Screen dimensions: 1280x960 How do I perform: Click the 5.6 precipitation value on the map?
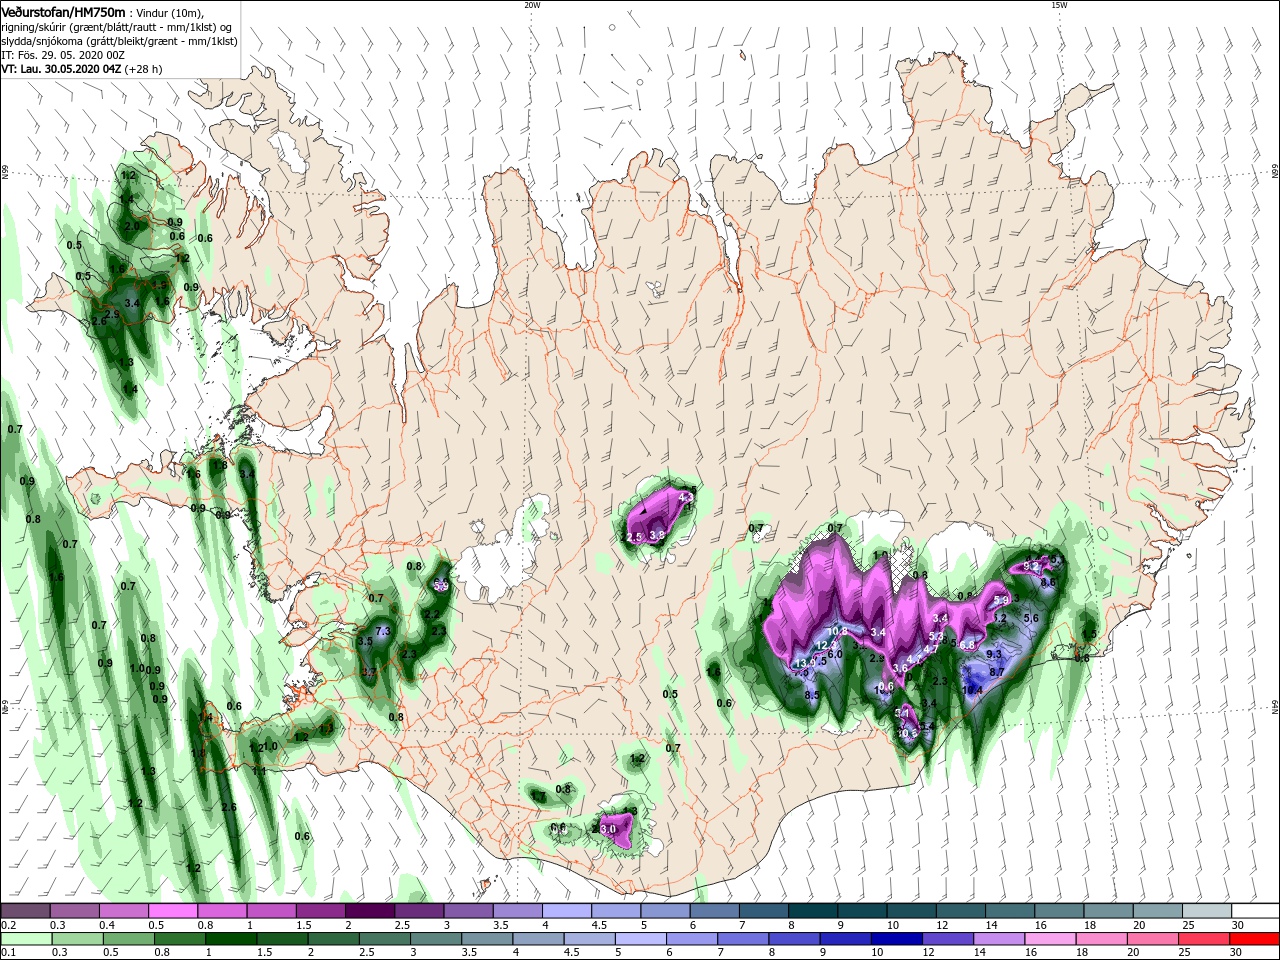point(1031,618)
